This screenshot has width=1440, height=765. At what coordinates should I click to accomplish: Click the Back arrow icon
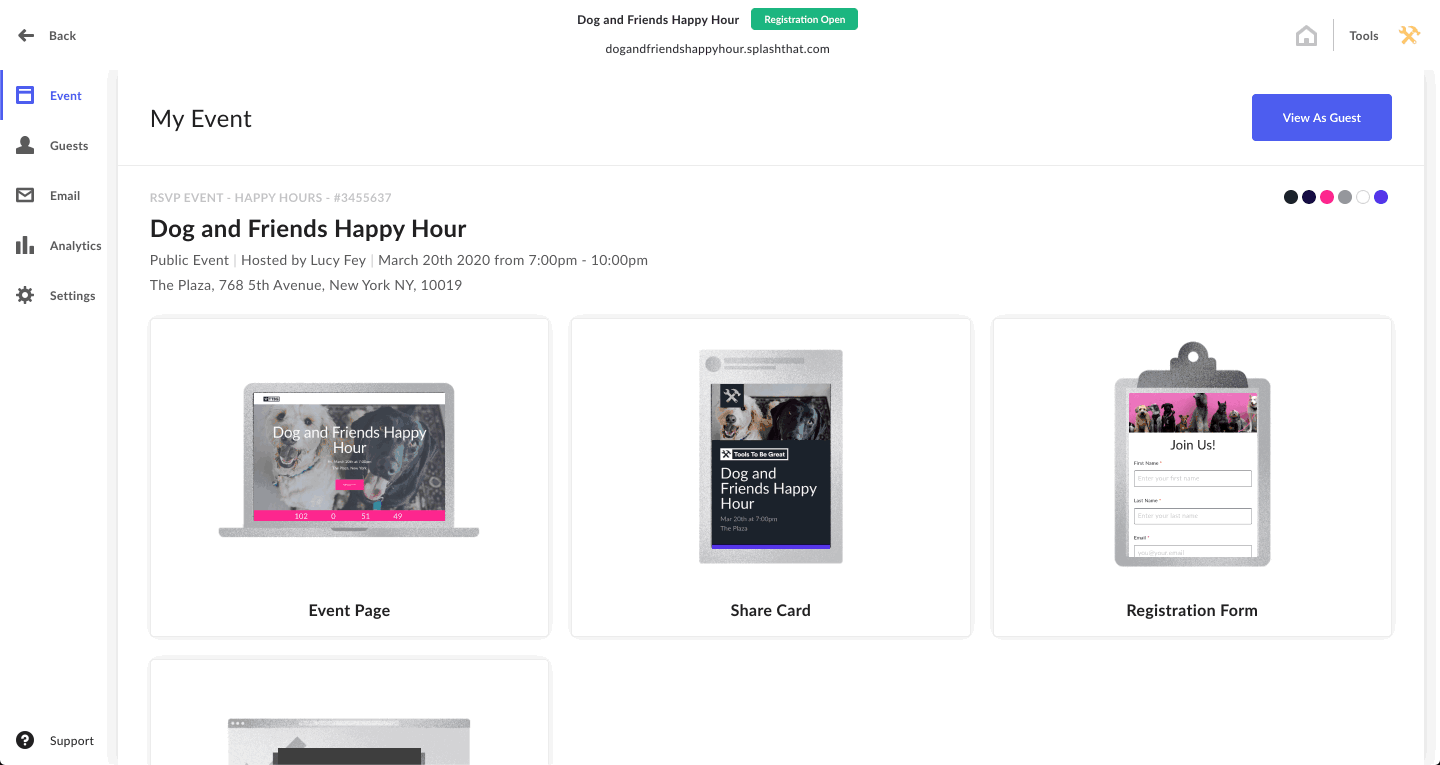tap(26, 35)
